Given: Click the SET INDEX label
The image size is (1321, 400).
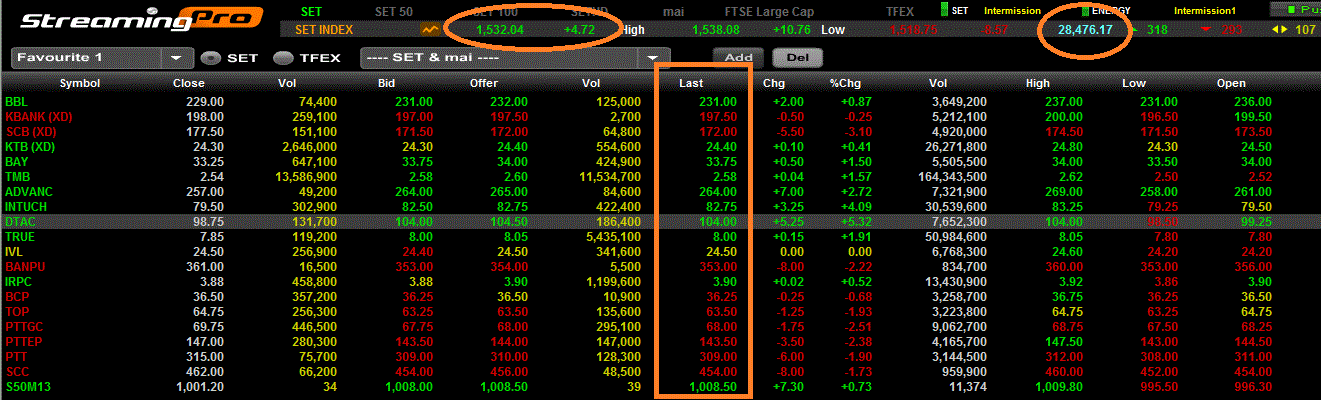Looking at the screenshot, I should click(324, 30).
